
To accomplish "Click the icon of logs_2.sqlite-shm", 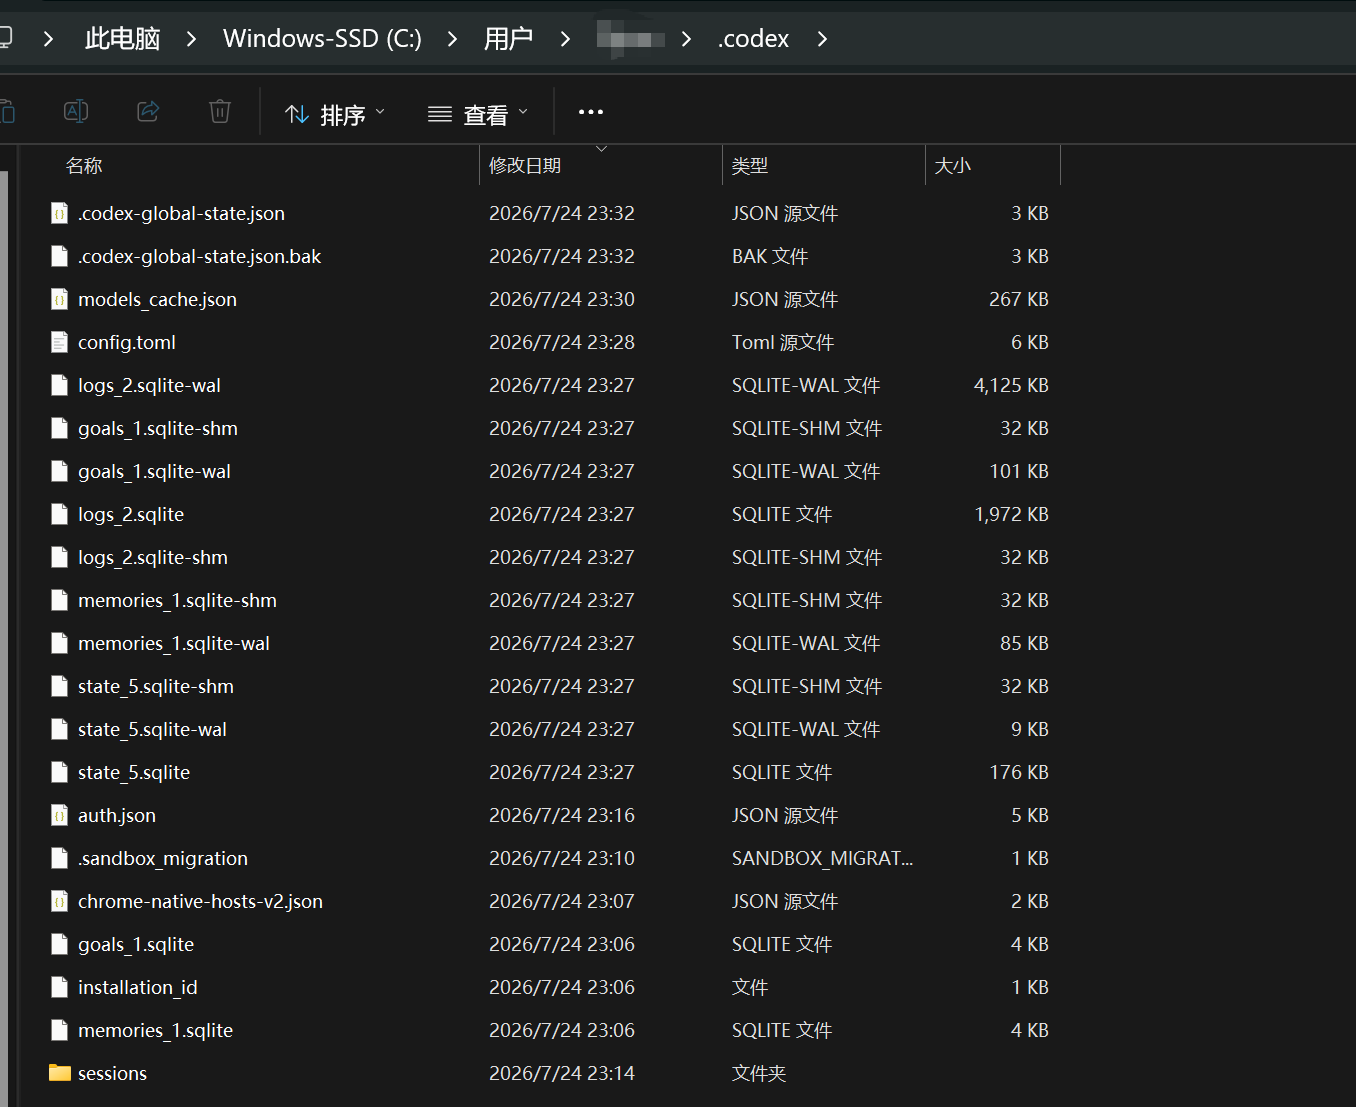I will (60, 557).
